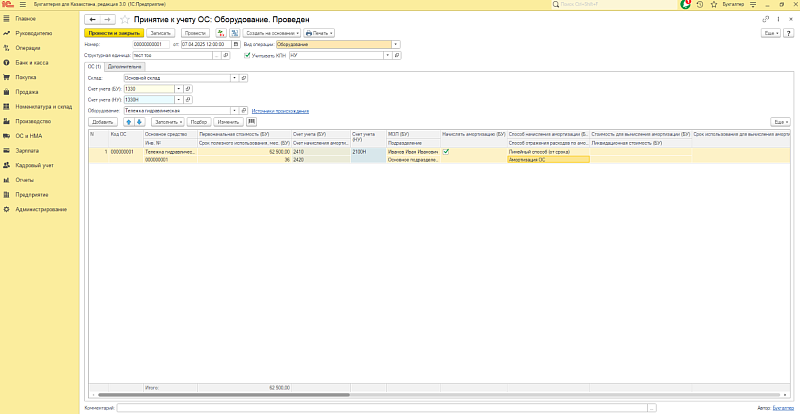
Task: Click Провести и закрыть button
Action: 114,33
